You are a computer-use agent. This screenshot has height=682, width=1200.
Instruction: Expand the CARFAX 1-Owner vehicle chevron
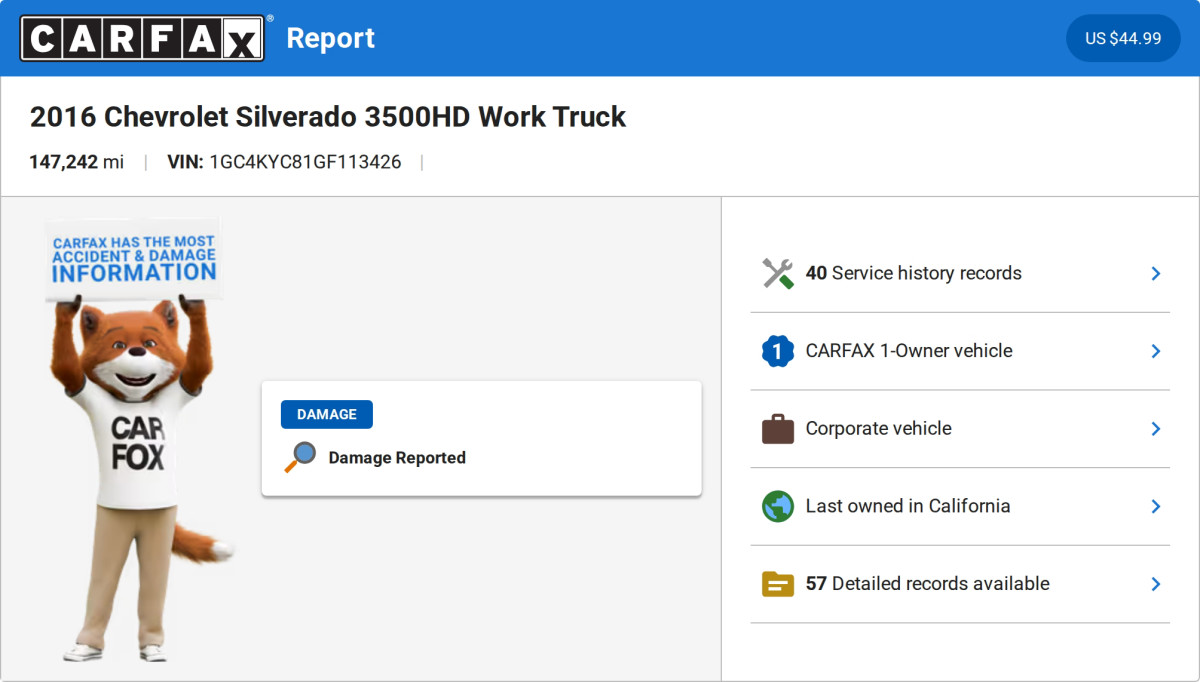coord(1155,351)
